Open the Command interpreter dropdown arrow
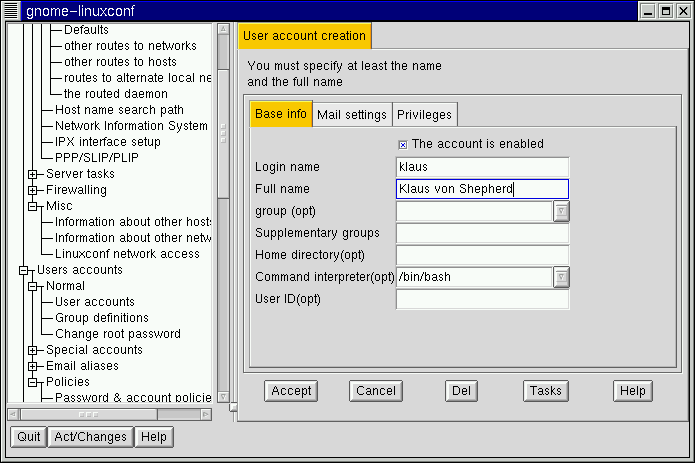Viewport: 695px width, 463px height. click(x=561, y=277)
